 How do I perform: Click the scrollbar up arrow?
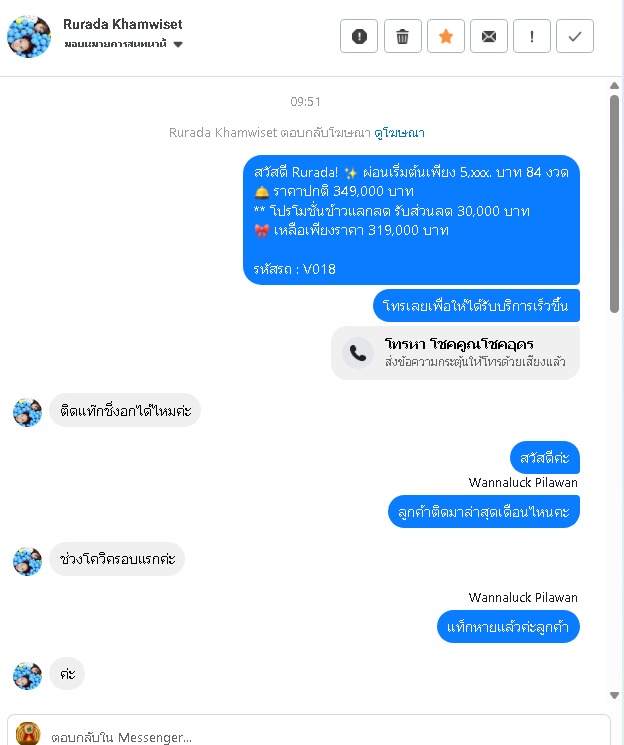pos(614,86)
